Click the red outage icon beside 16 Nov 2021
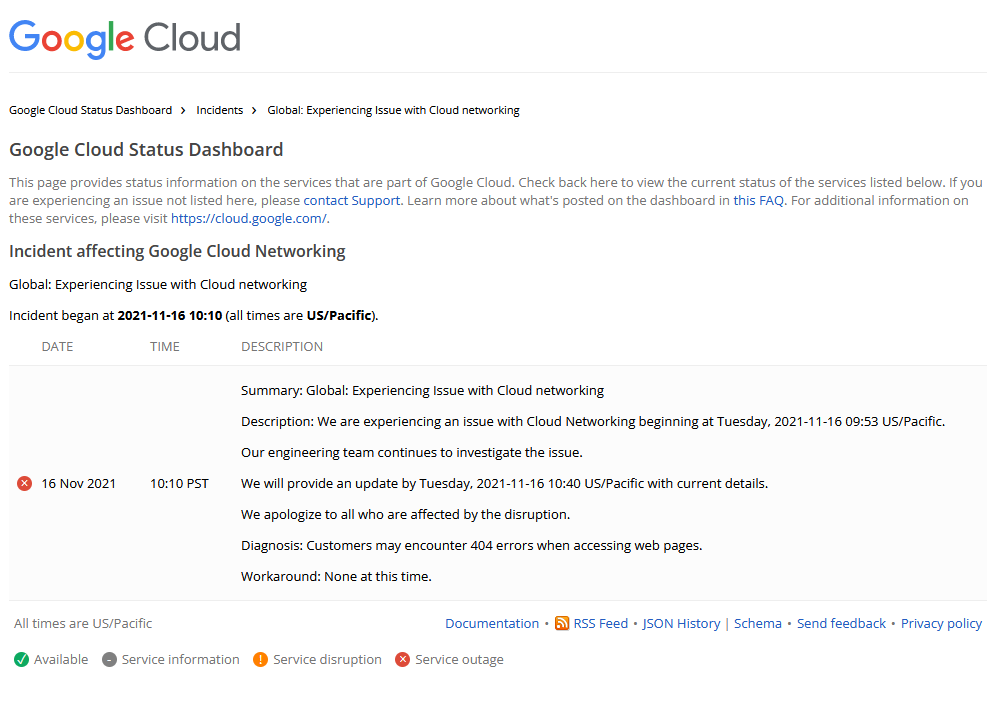 tap(24, 484)
